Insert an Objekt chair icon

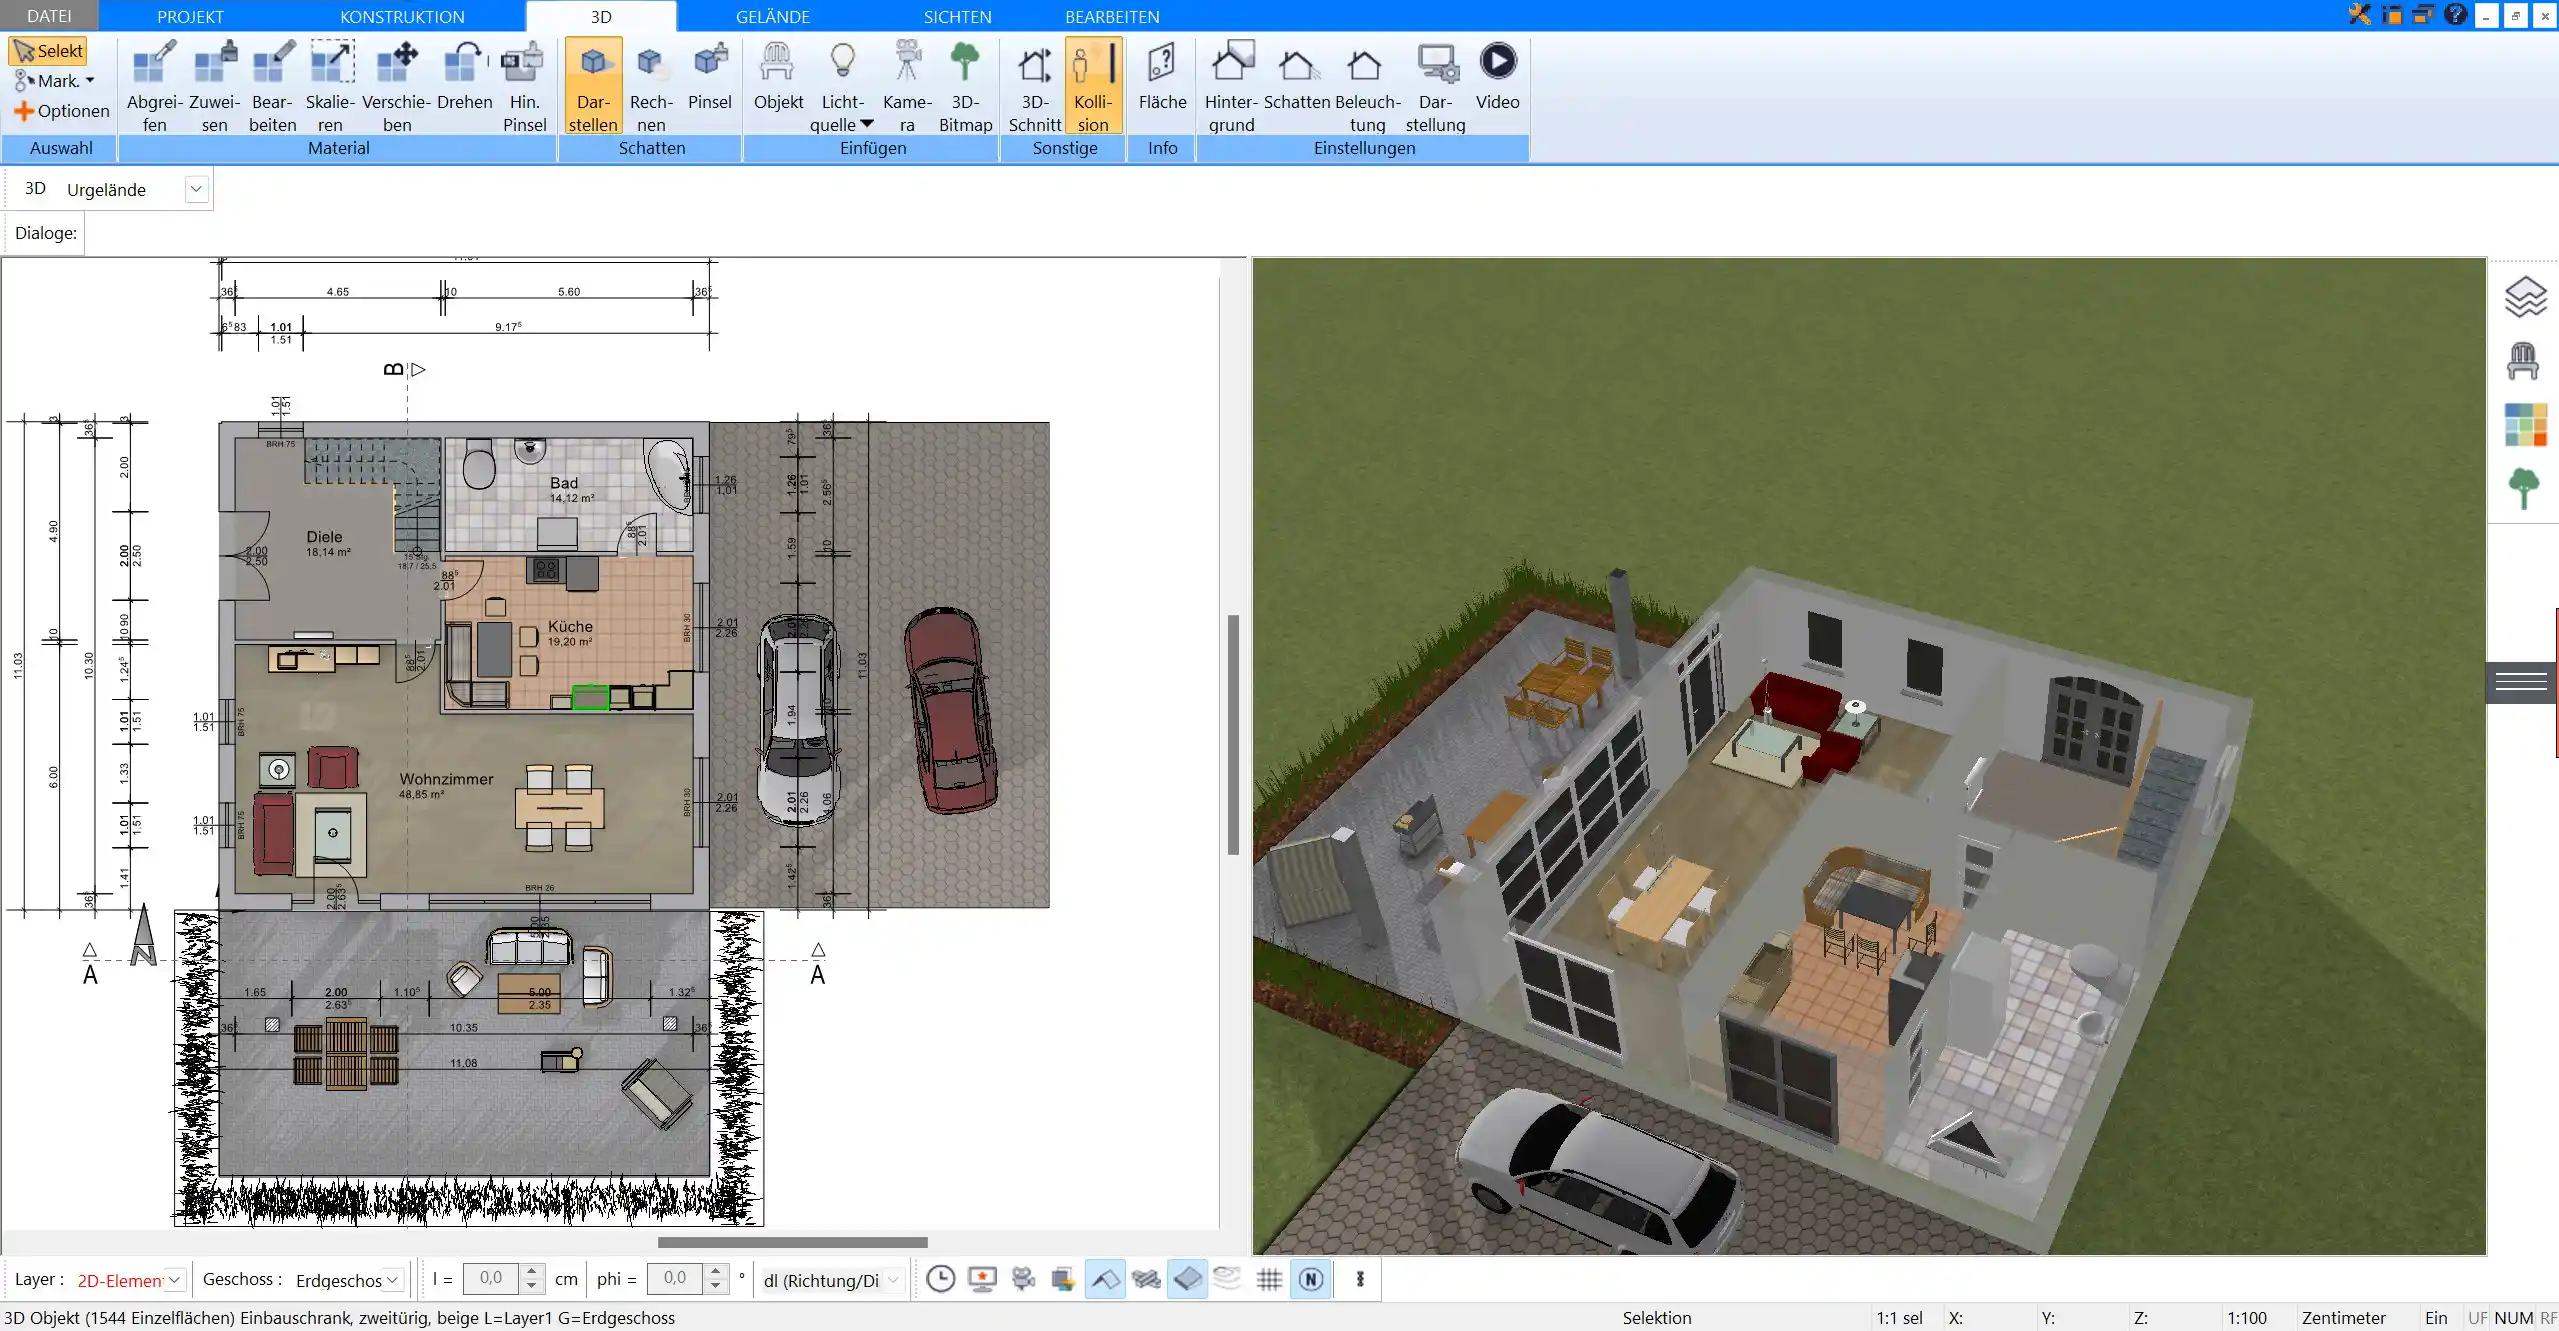(778, 77)
